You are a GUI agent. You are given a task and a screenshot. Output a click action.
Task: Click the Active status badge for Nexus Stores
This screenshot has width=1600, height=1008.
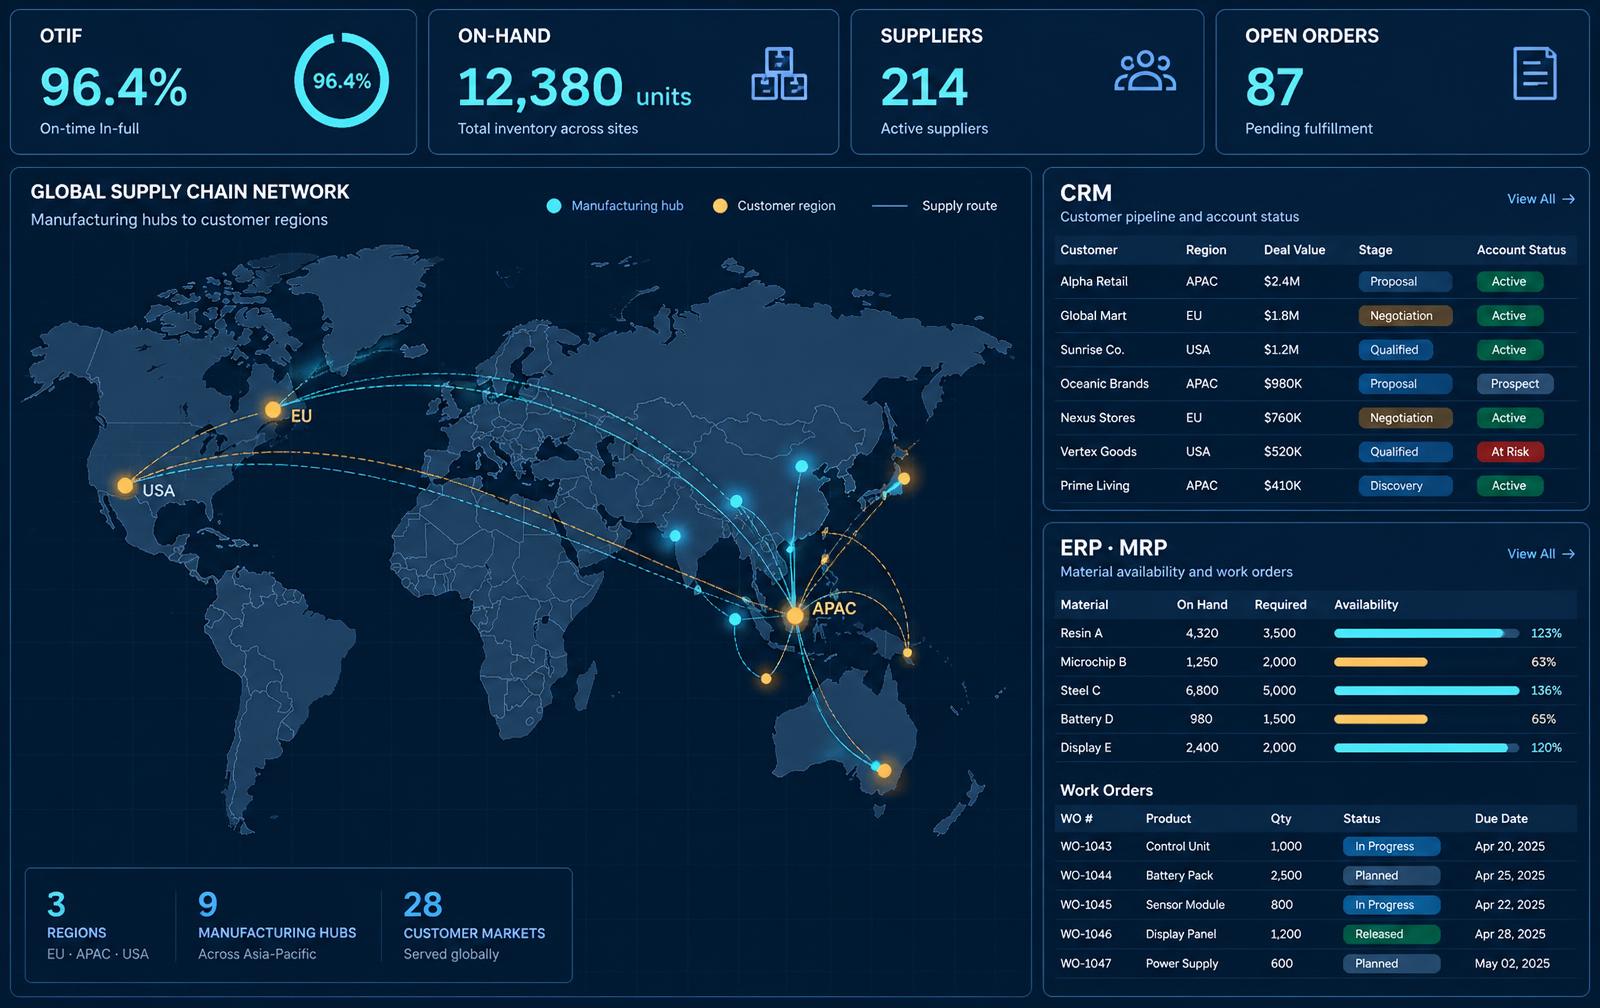click(1510, 418)
